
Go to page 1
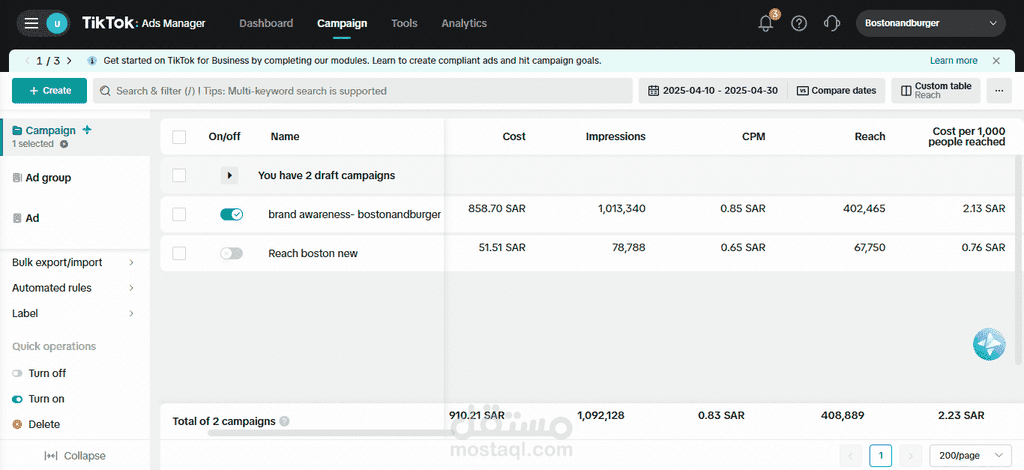click(x=880, y=455)
